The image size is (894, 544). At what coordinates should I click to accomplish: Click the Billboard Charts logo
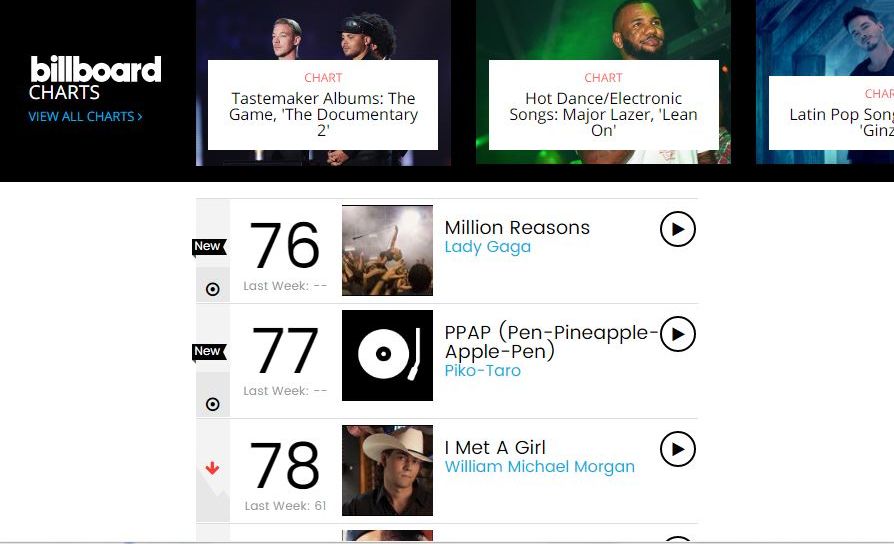pyautogui.click(x=95, y=79)
